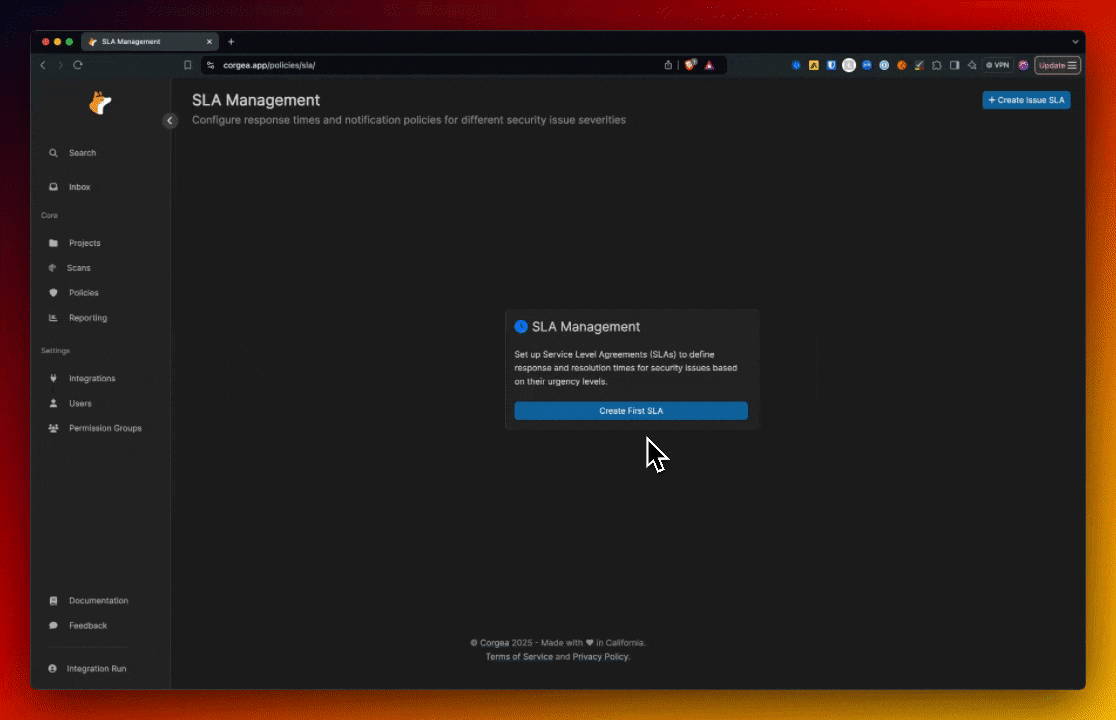Open the Integration Run account menu
The width and height of the screenshot is (1116, 720).
[95, 668]
